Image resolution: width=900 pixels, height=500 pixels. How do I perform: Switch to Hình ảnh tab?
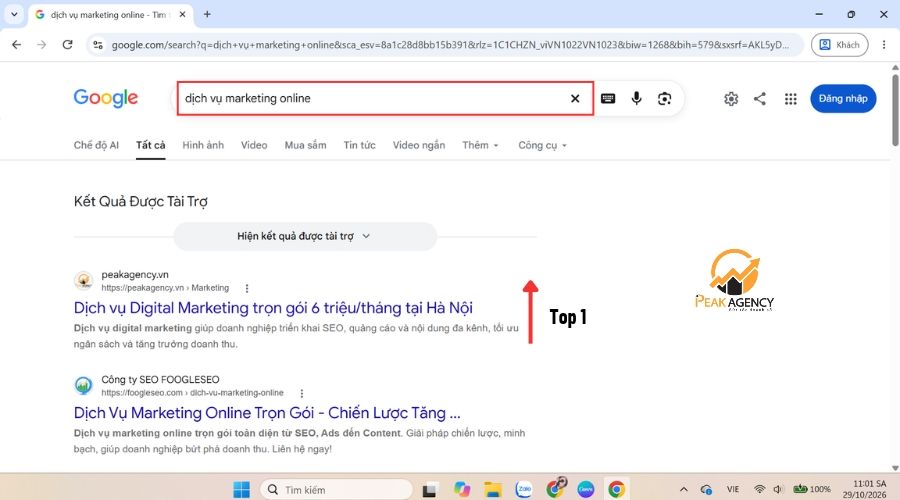[x=203, y=145]
